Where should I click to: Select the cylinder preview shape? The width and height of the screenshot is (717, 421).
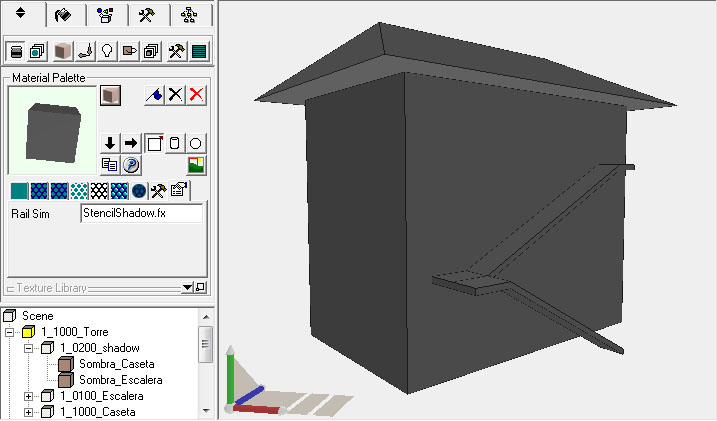175,143
